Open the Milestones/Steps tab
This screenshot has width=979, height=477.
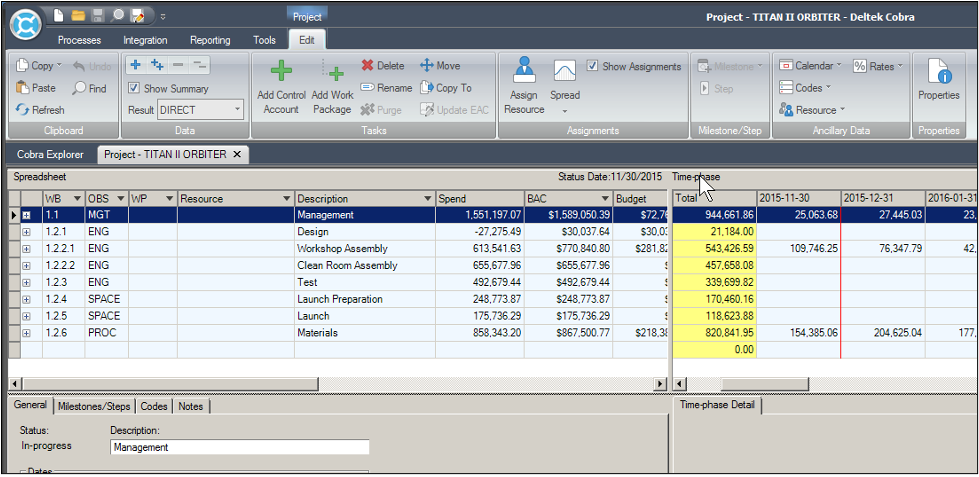point(94,406)
